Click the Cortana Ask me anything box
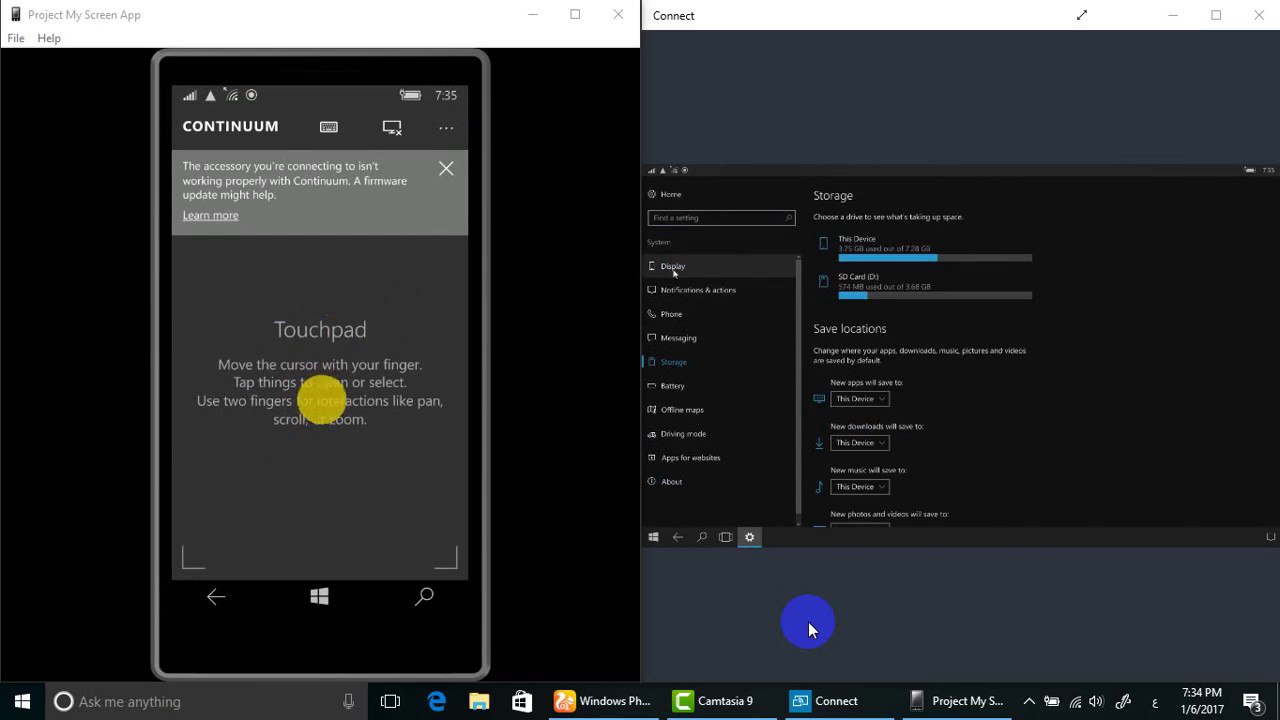The image size is (1280, 720). [x=205, y=701]
